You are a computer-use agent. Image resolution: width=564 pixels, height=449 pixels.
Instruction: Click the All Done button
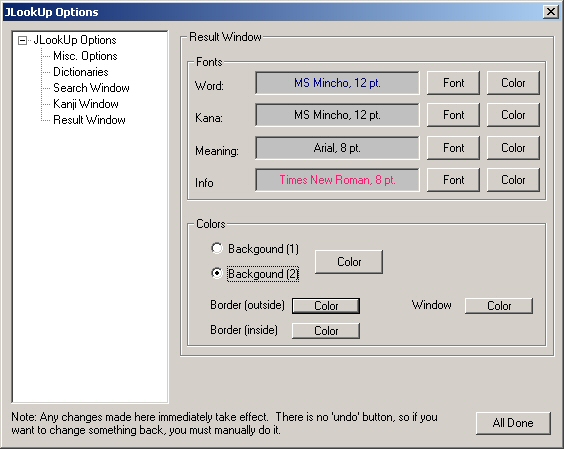coord(513,423)
